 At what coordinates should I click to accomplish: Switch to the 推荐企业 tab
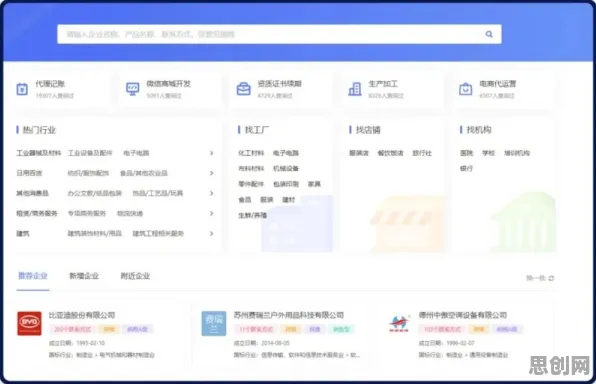pyautogui.click(x=33, y=276)
